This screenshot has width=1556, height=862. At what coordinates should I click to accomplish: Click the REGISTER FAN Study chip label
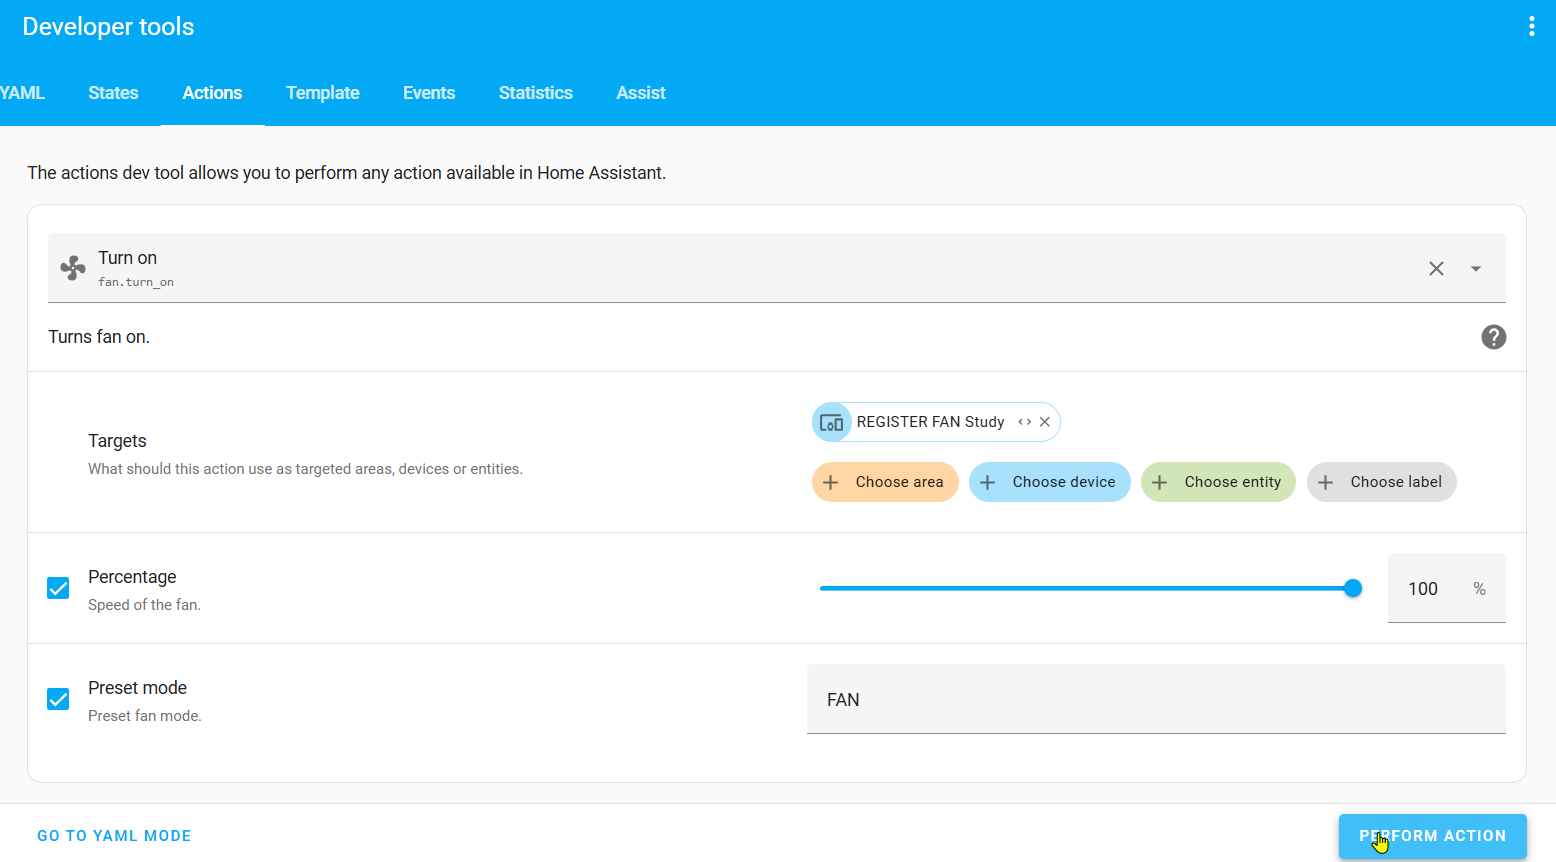(x=930, y=422)
